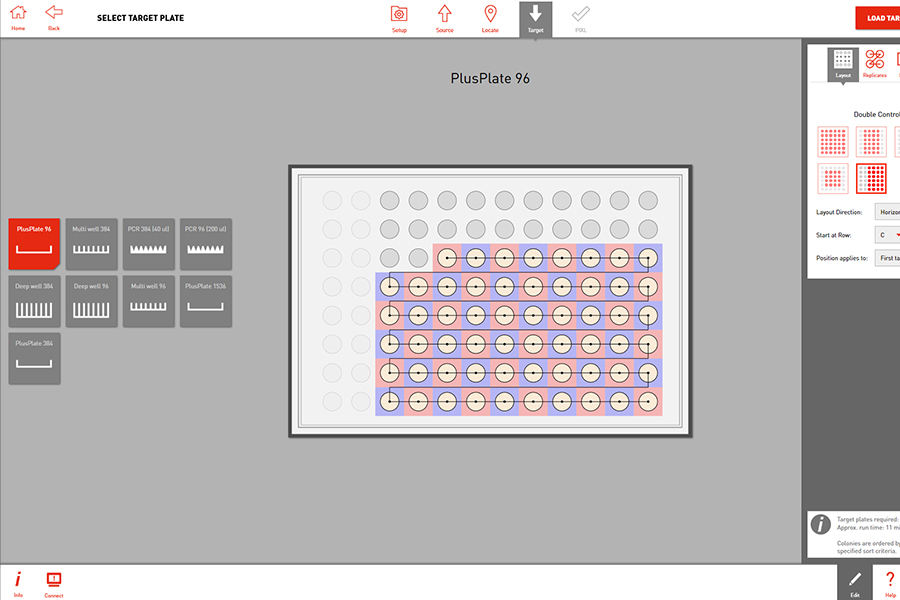Screen dimensions: 900x600
Task: Choose the PlusPlate 1536 plate
Action: pyautogui.click(x=205, y=301)
